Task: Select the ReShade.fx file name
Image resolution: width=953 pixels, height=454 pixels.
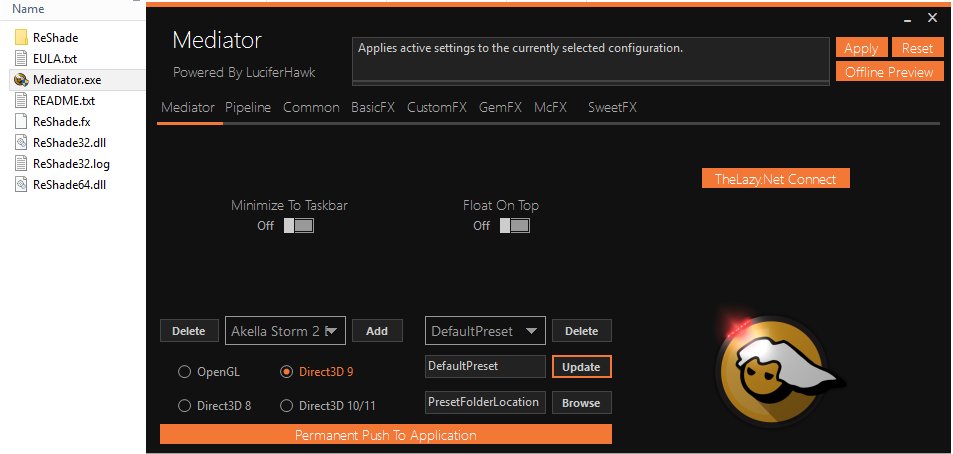Action: (61, 122)
